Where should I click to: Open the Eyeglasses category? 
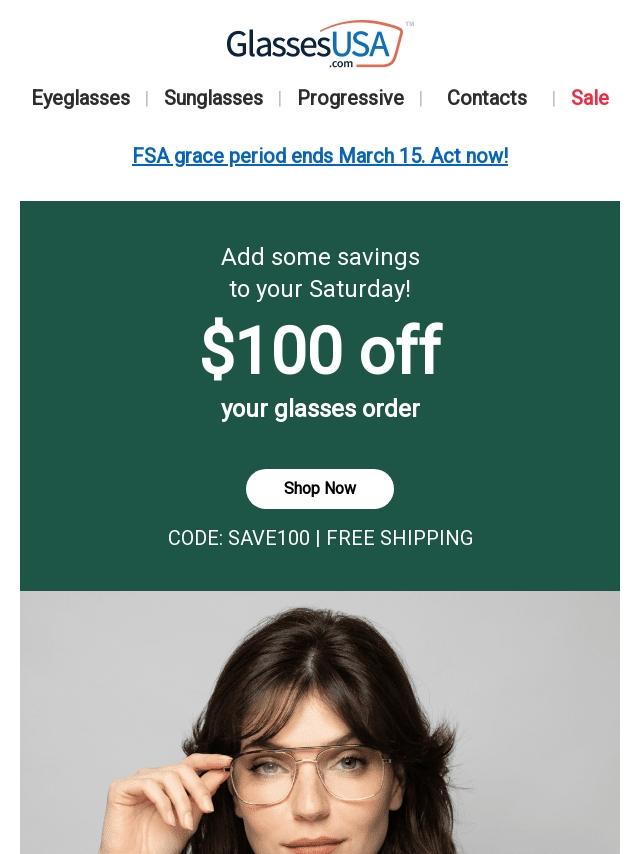81,98
